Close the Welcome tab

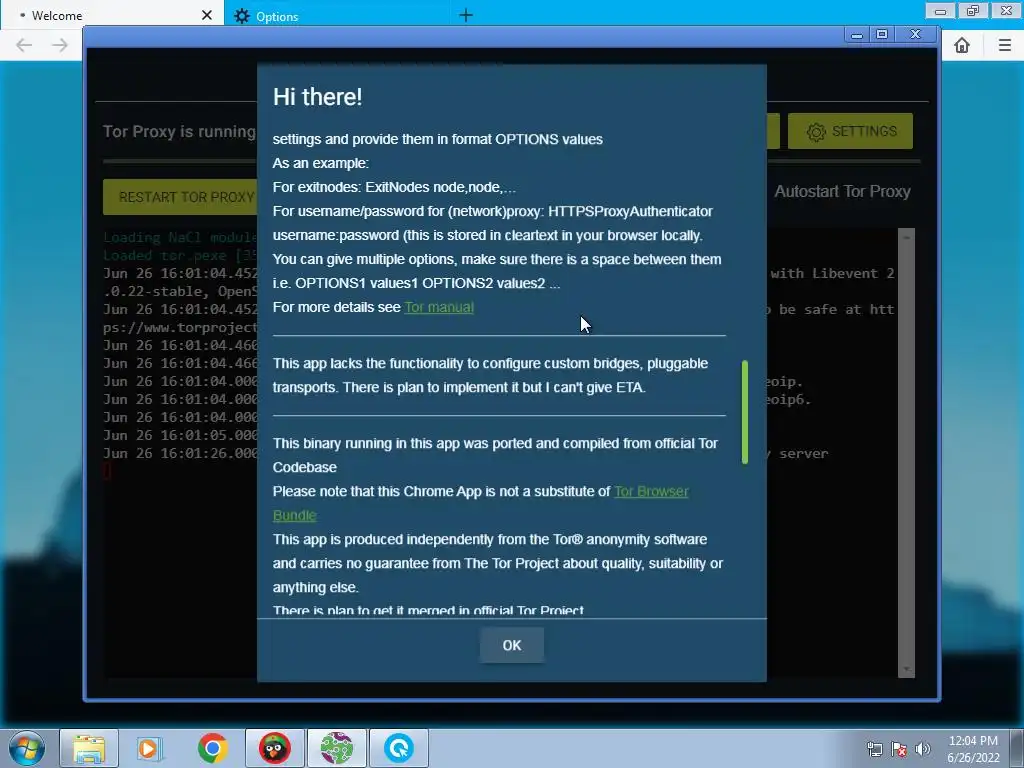coord(206,14)
